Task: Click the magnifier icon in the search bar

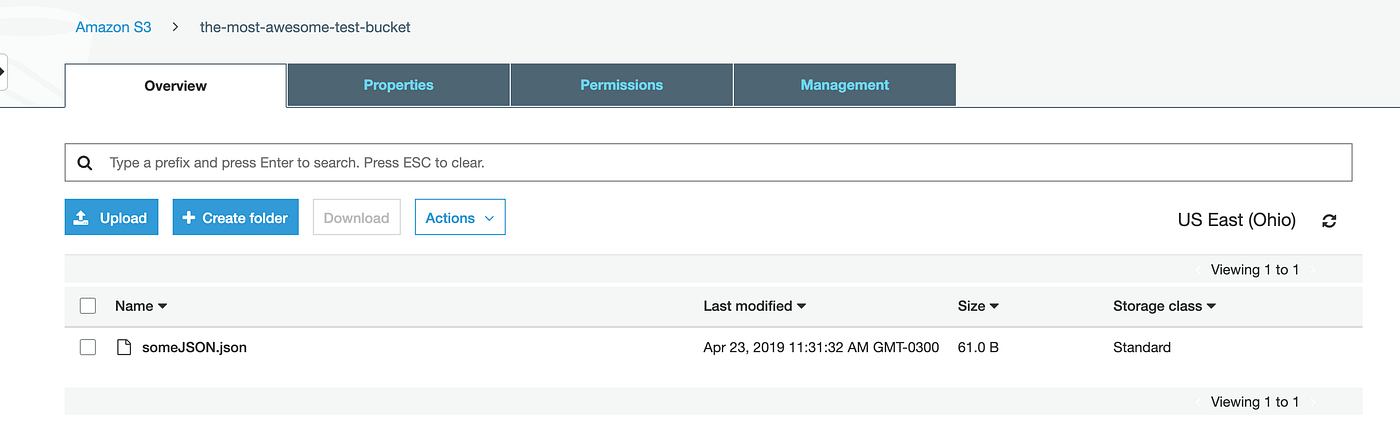Action: [x=85, y=162]
